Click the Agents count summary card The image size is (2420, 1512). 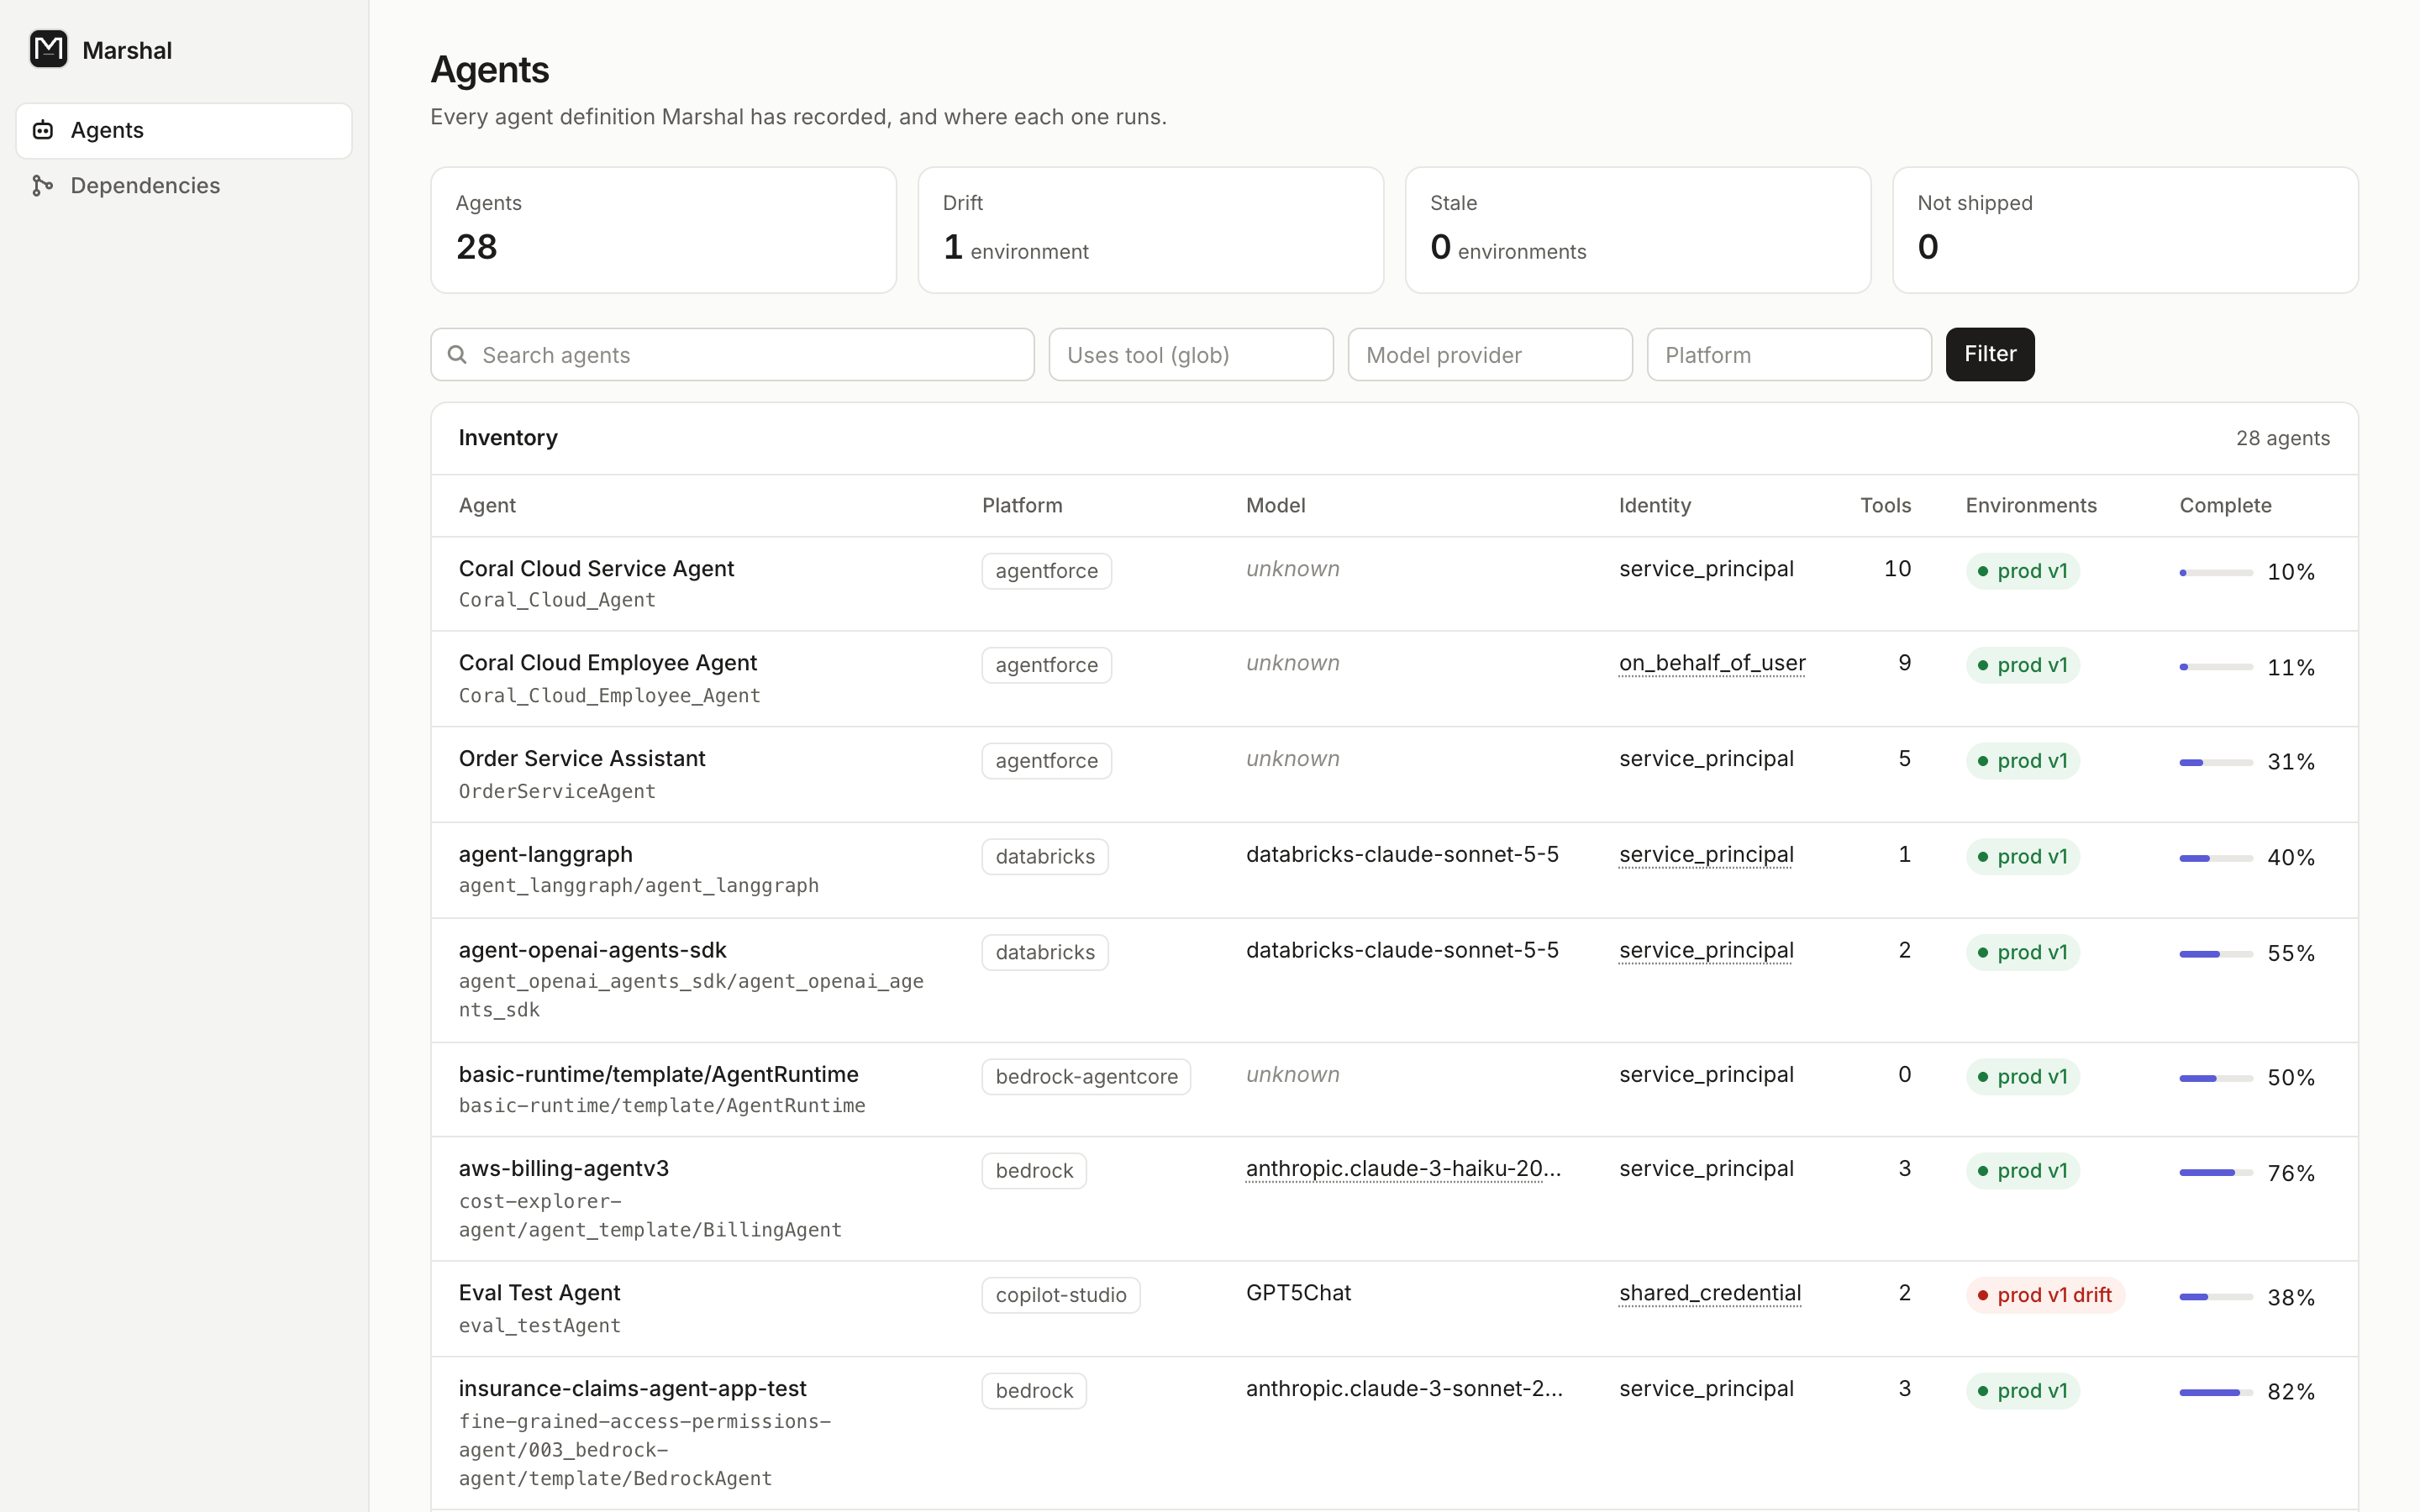click(x=663, y=230)
